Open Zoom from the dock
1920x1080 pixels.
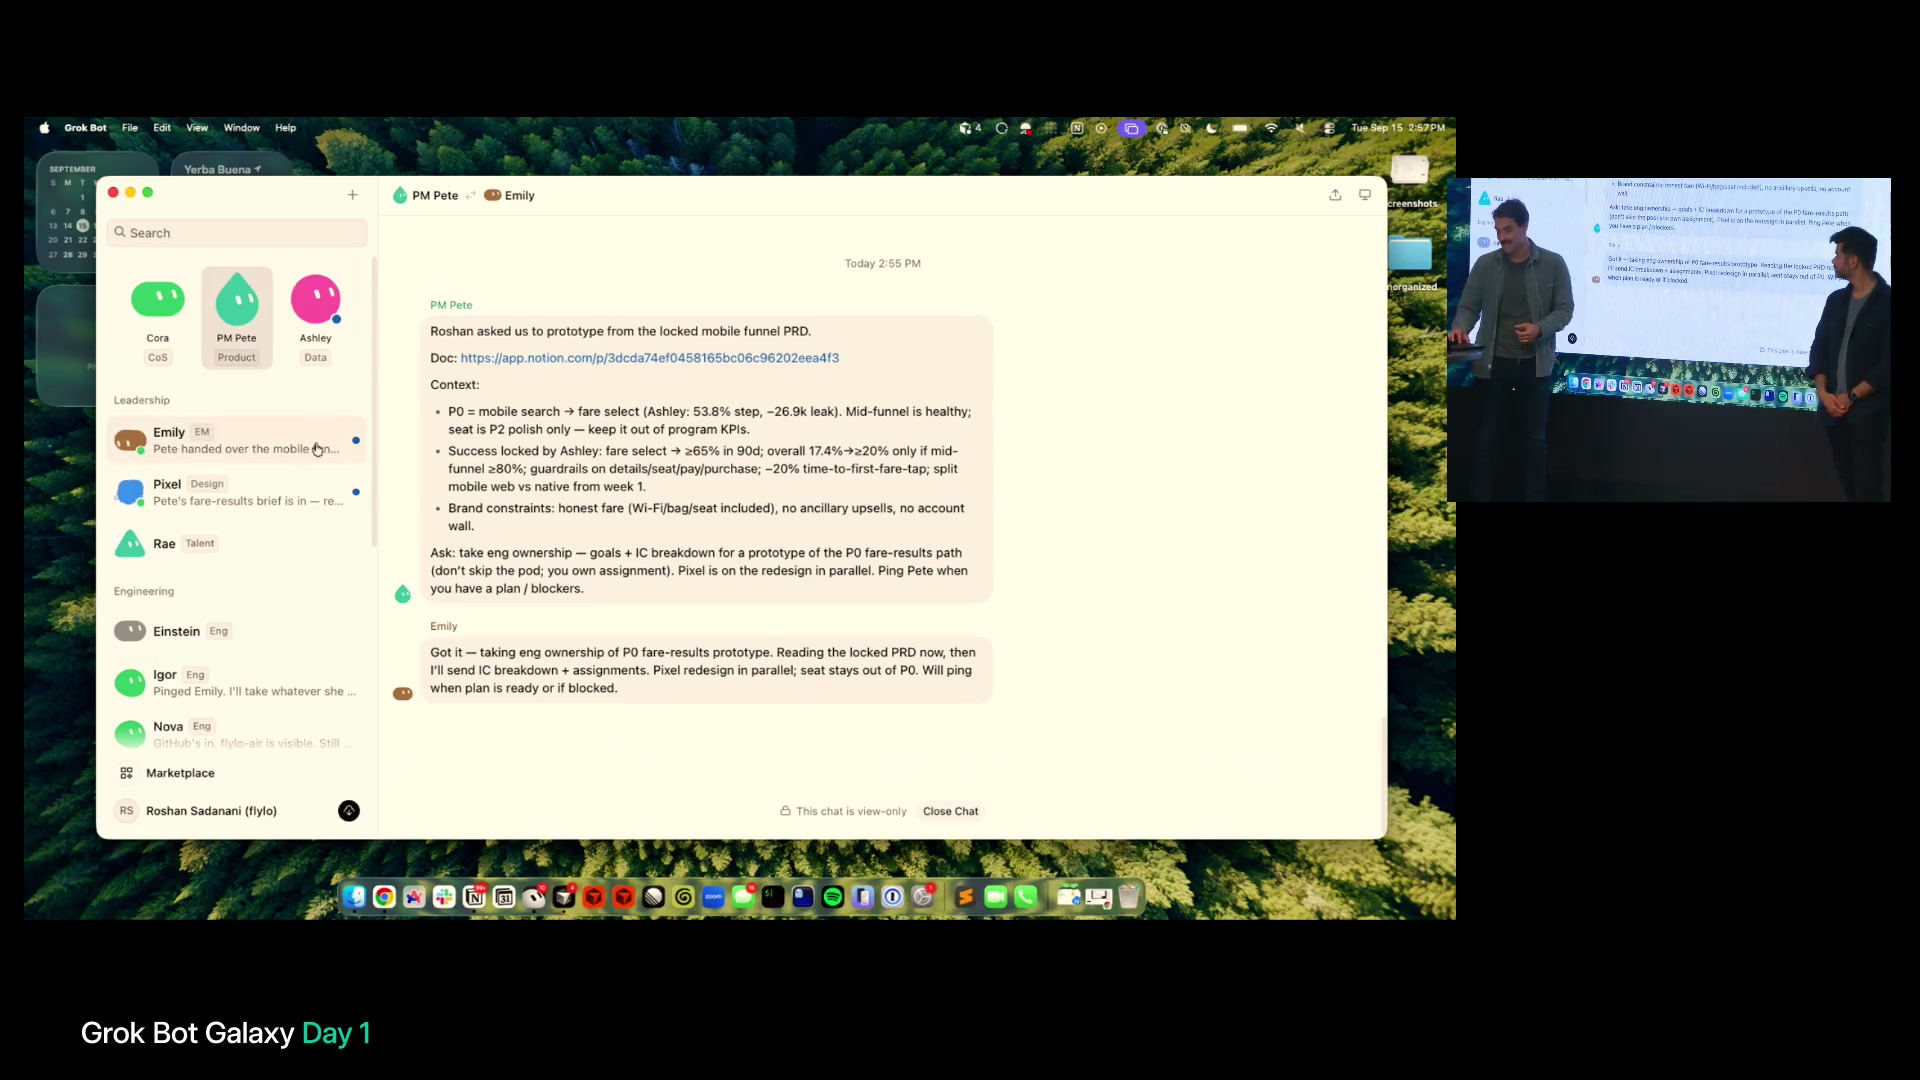[x=713, y=897]
